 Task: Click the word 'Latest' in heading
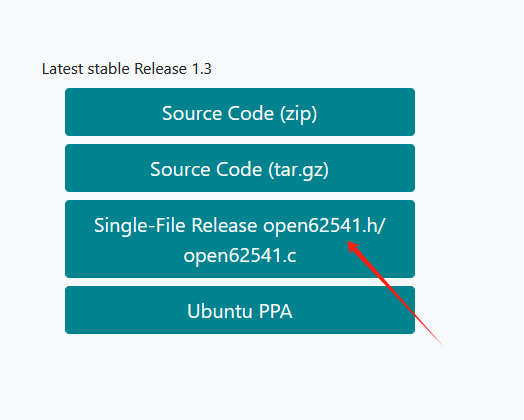coord(62,69)
